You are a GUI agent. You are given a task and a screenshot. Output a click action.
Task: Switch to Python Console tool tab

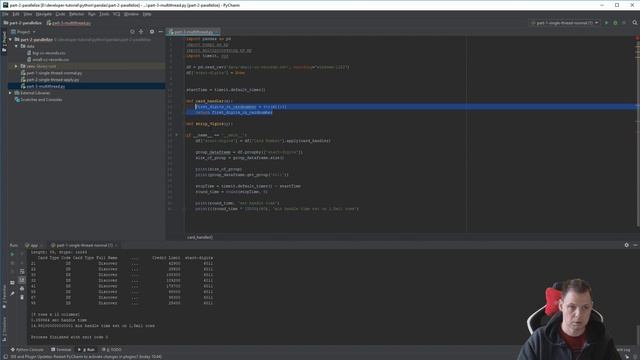point(27,350)
